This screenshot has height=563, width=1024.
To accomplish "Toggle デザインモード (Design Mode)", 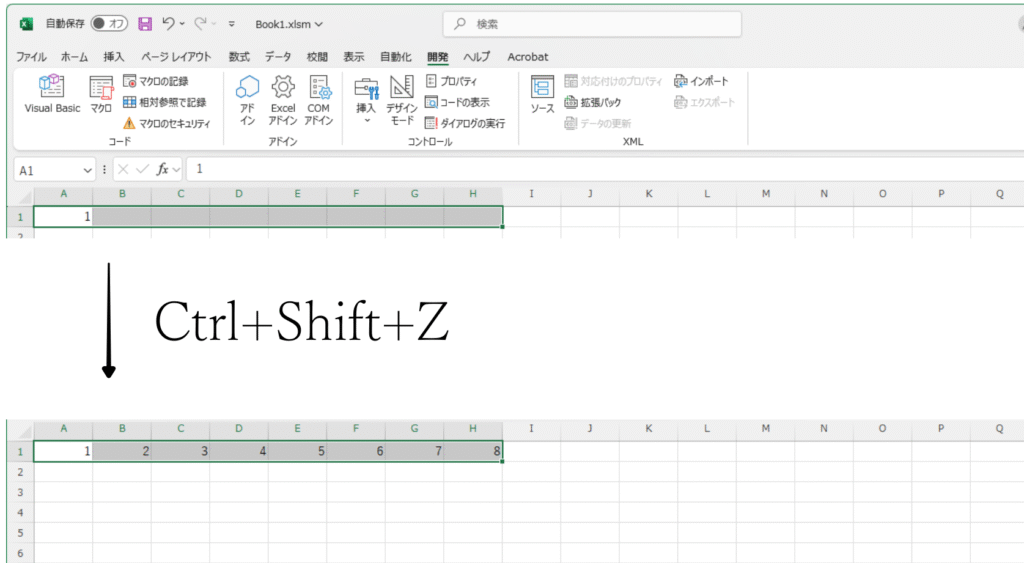I will click(x=401, y=100).
